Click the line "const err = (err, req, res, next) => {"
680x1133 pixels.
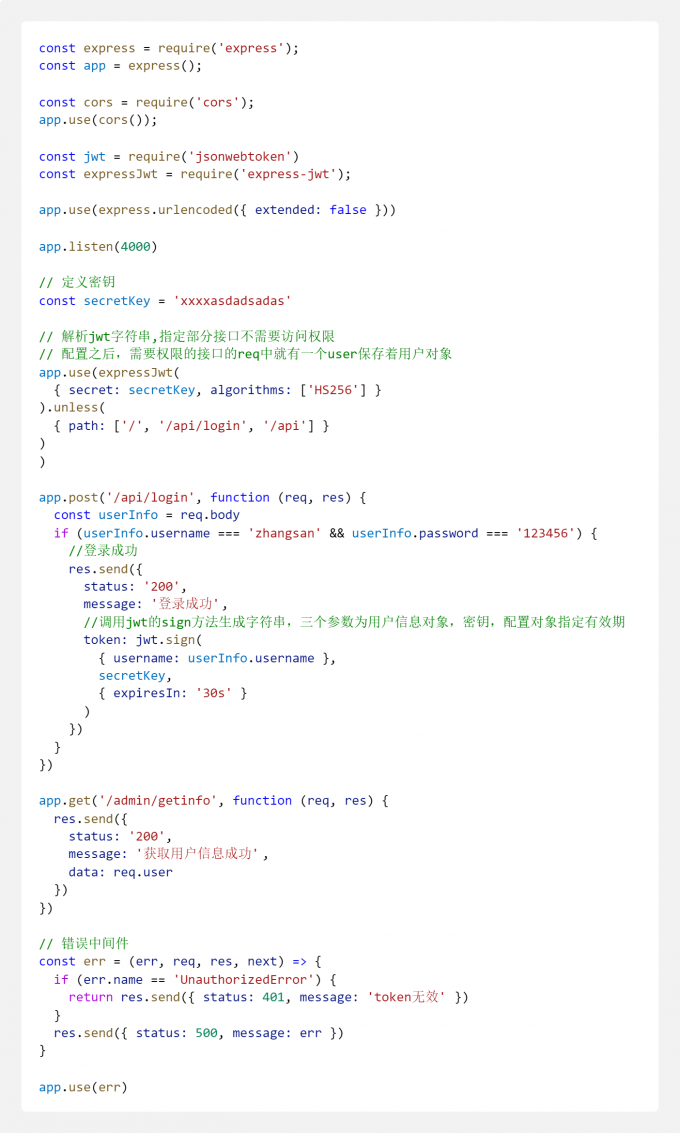click(x=180, y=962)
